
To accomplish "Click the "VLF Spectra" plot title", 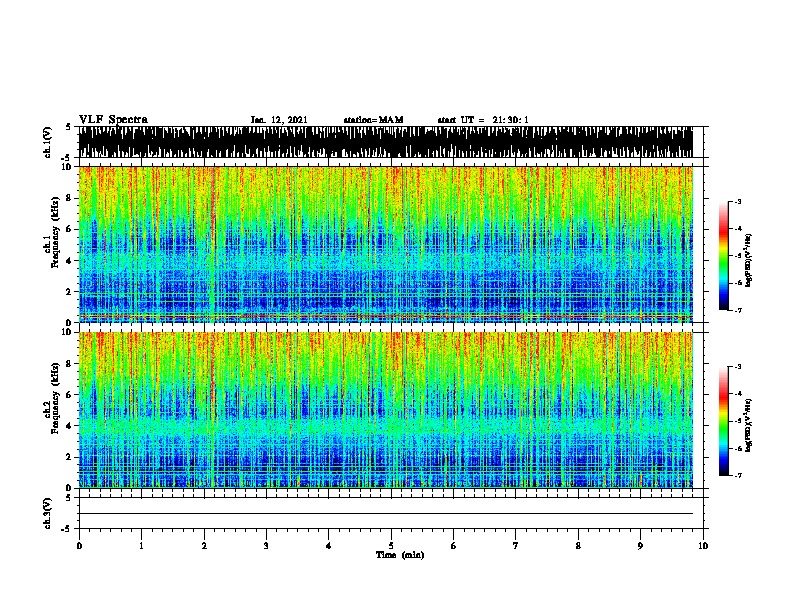I will point(113,120).
